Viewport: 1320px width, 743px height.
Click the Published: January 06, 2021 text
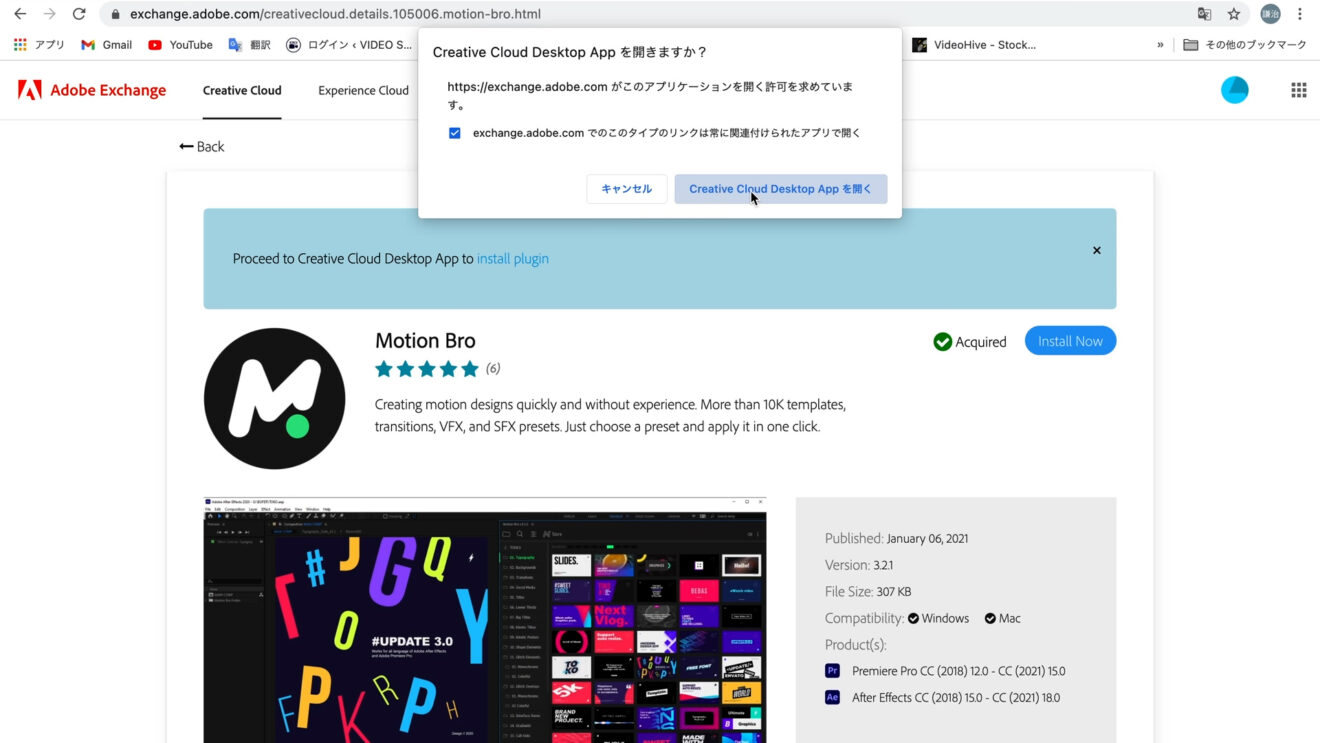pos(896,538)
